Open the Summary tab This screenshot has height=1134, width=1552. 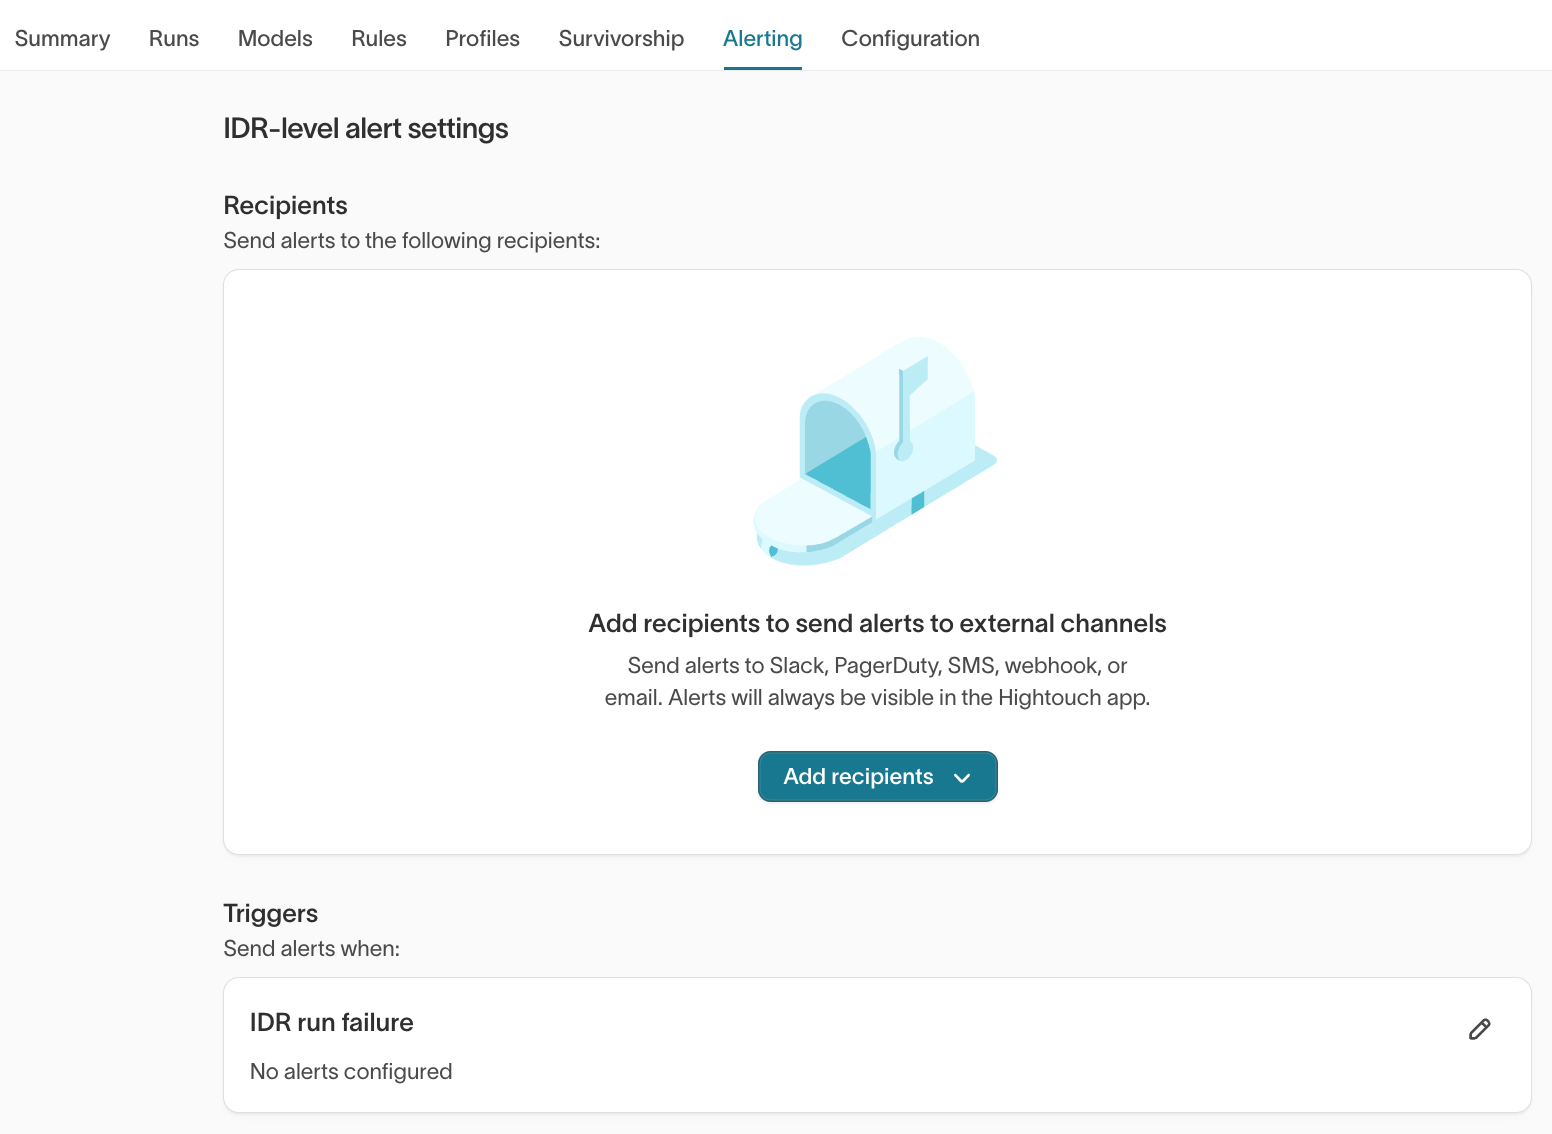[x=62, y=38]
